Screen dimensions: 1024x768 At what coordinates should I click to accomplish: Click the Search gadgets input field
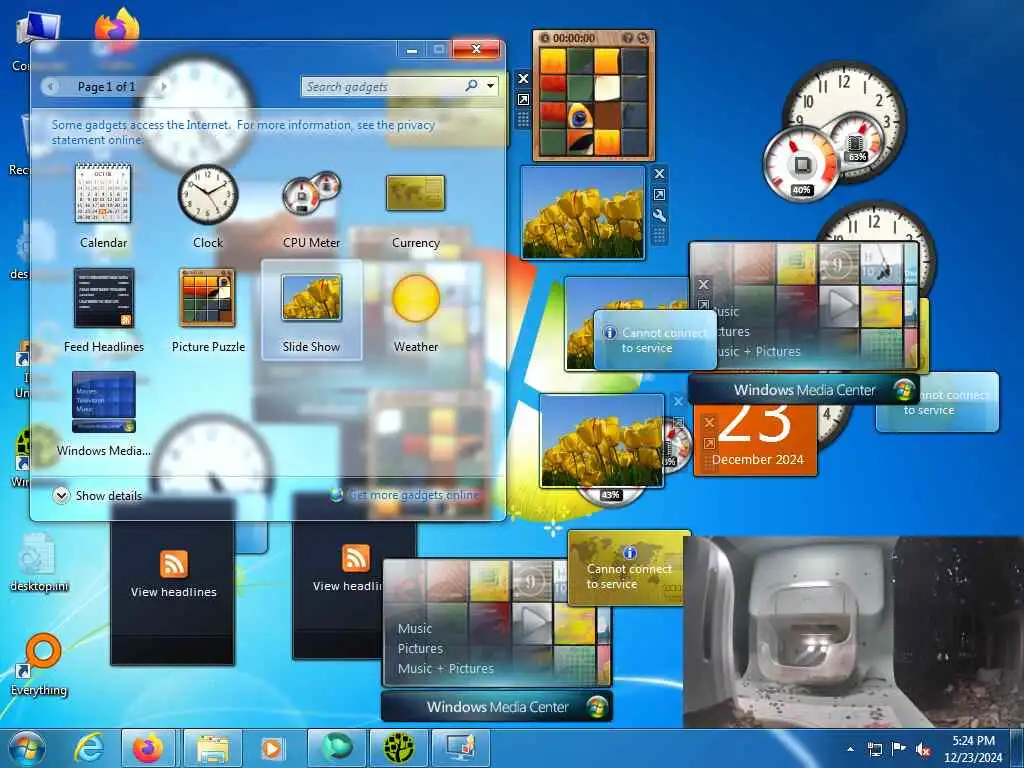click(x=382, y=86)
